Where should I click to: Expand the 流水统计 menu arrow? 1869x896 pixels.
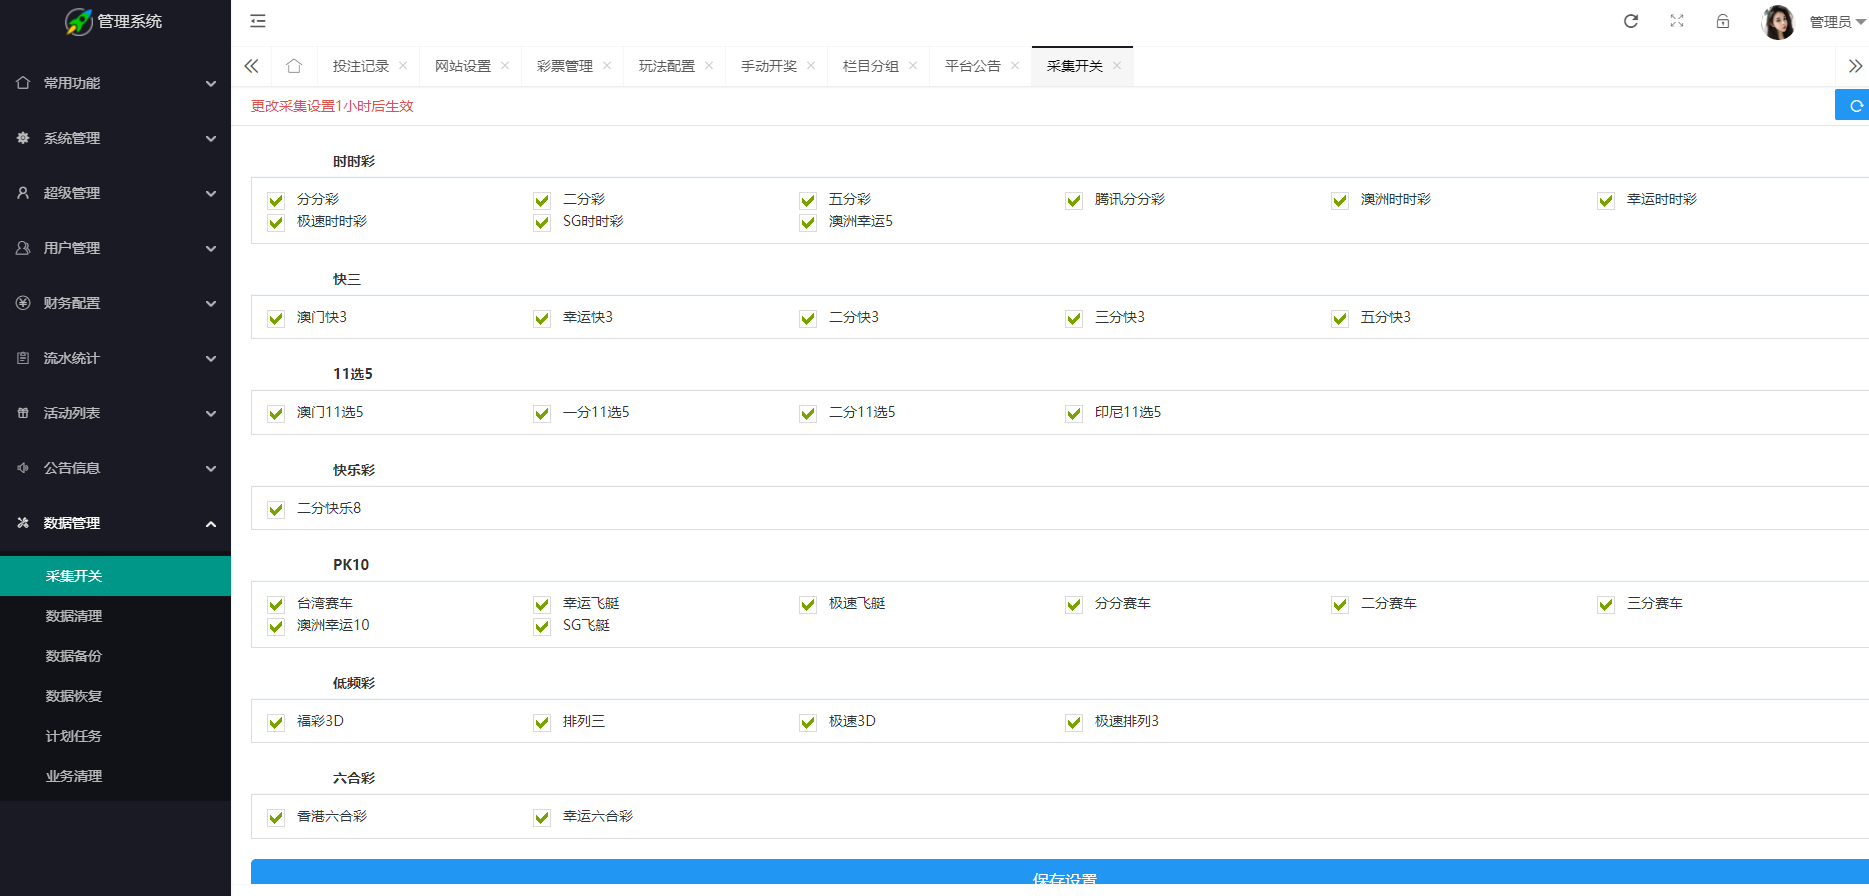[x=211, y=359]
